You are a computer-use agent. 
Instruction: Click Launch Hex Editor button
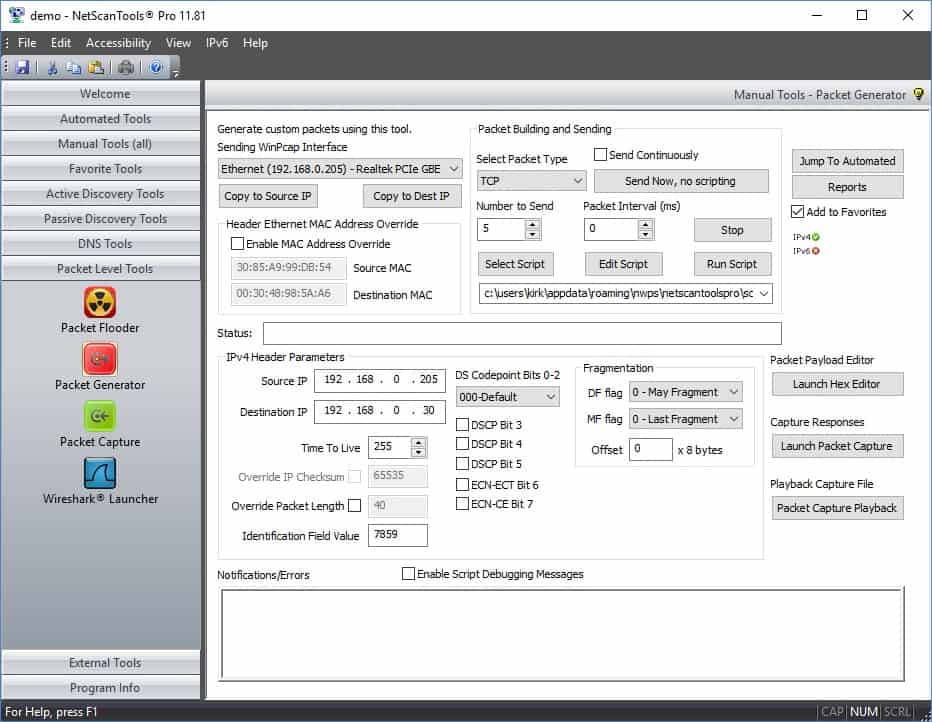pyautogui.click(x=837, y=384)
